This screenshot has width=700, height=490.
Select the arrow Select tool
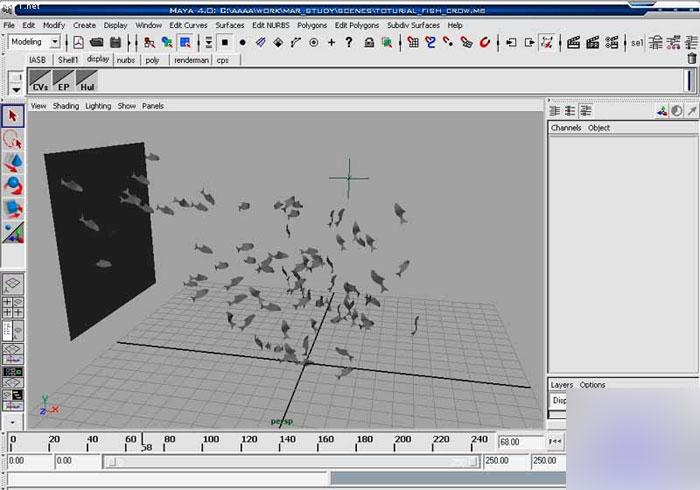coord(13,117)
